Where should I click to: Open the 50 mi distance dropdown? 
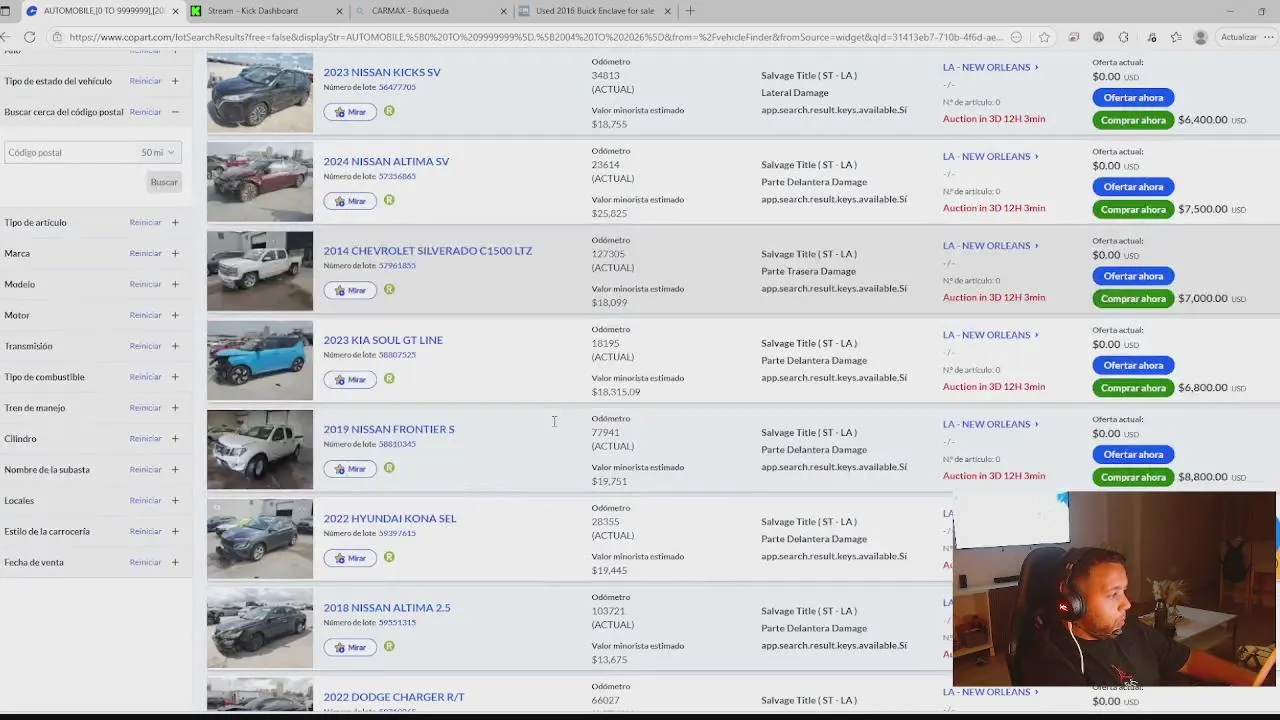pyautogui.click(x=158, y=153)
